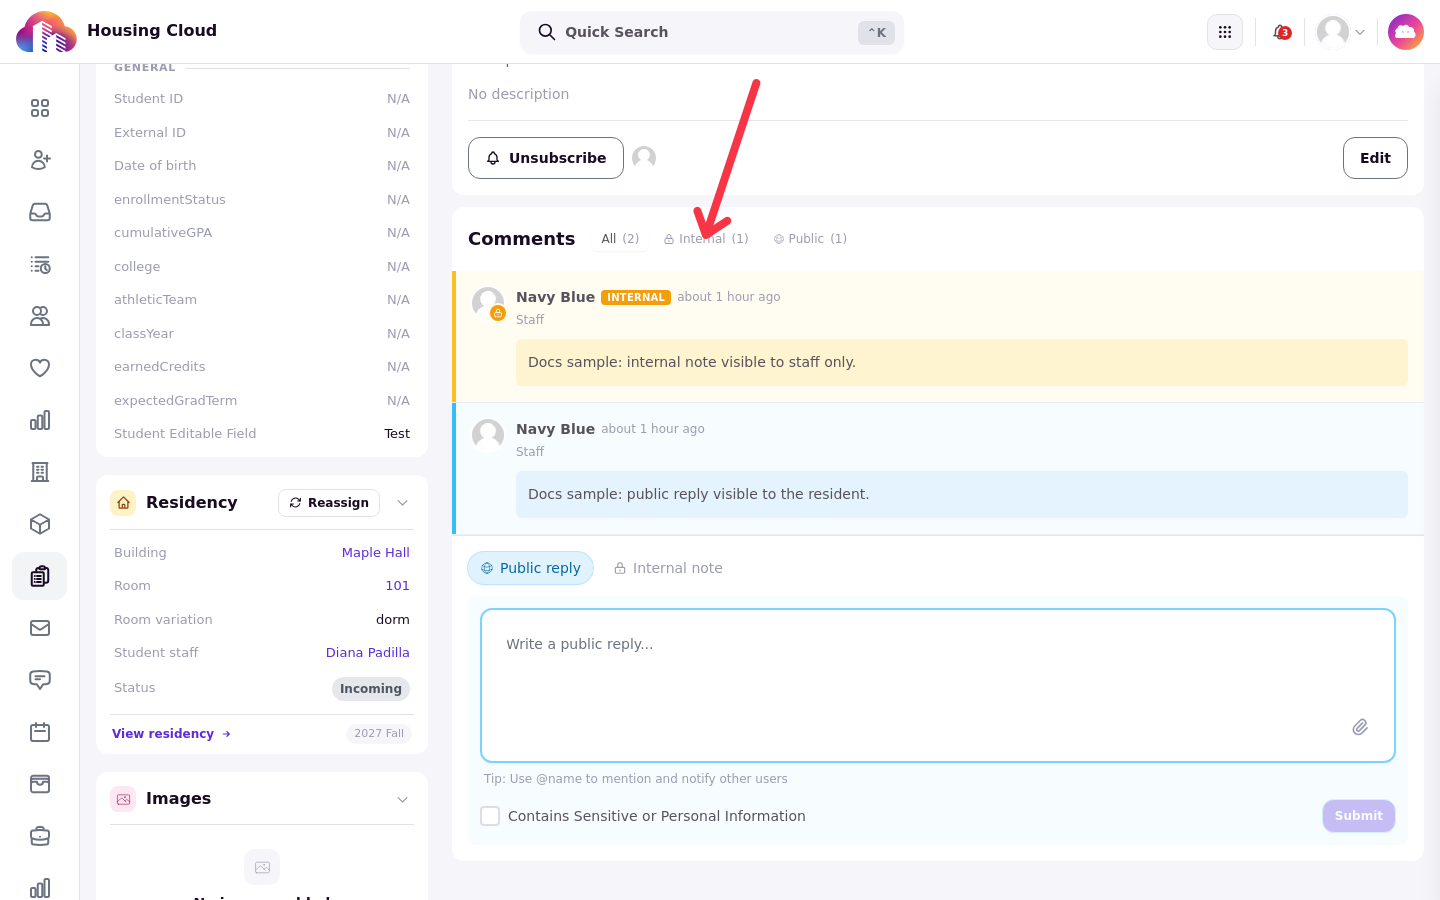Open notifications bell with badge
Image resolution: width=1440 pixels, height=900 pixels.
1281,32
